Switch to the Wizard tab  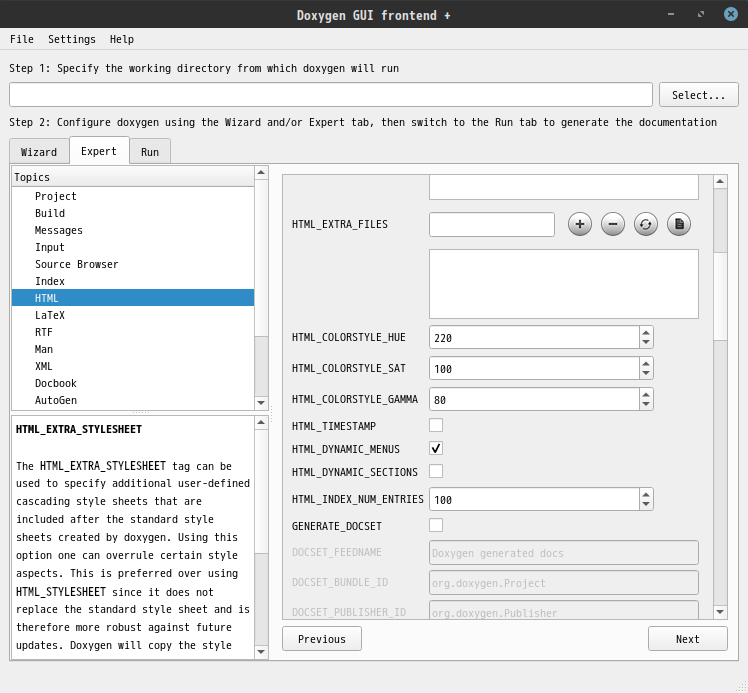tap(39, 152)
